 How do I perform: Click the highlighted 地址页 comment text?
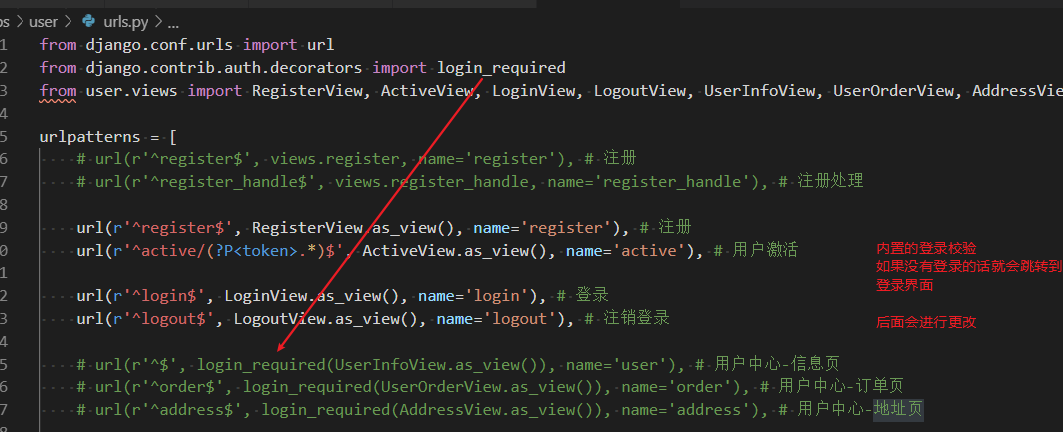897,409
